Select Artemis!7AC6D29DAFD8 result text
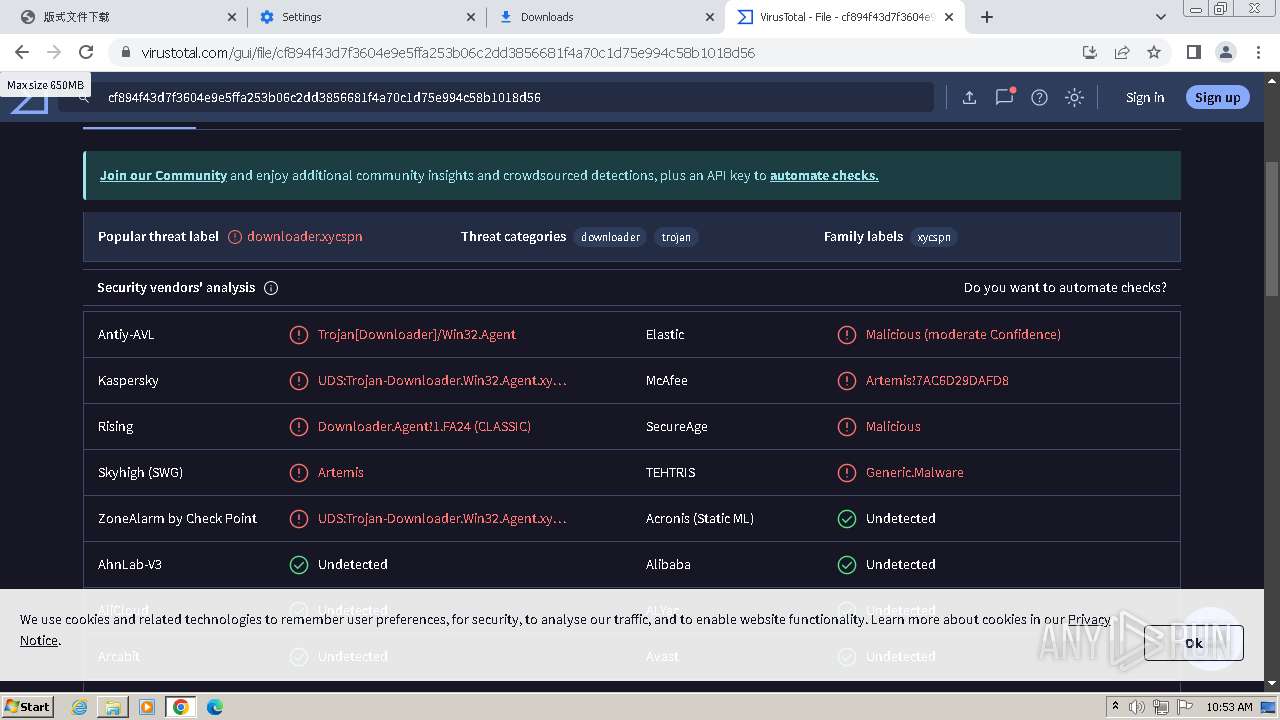Screen dimensions: 1280x720 tap(937, 380)
